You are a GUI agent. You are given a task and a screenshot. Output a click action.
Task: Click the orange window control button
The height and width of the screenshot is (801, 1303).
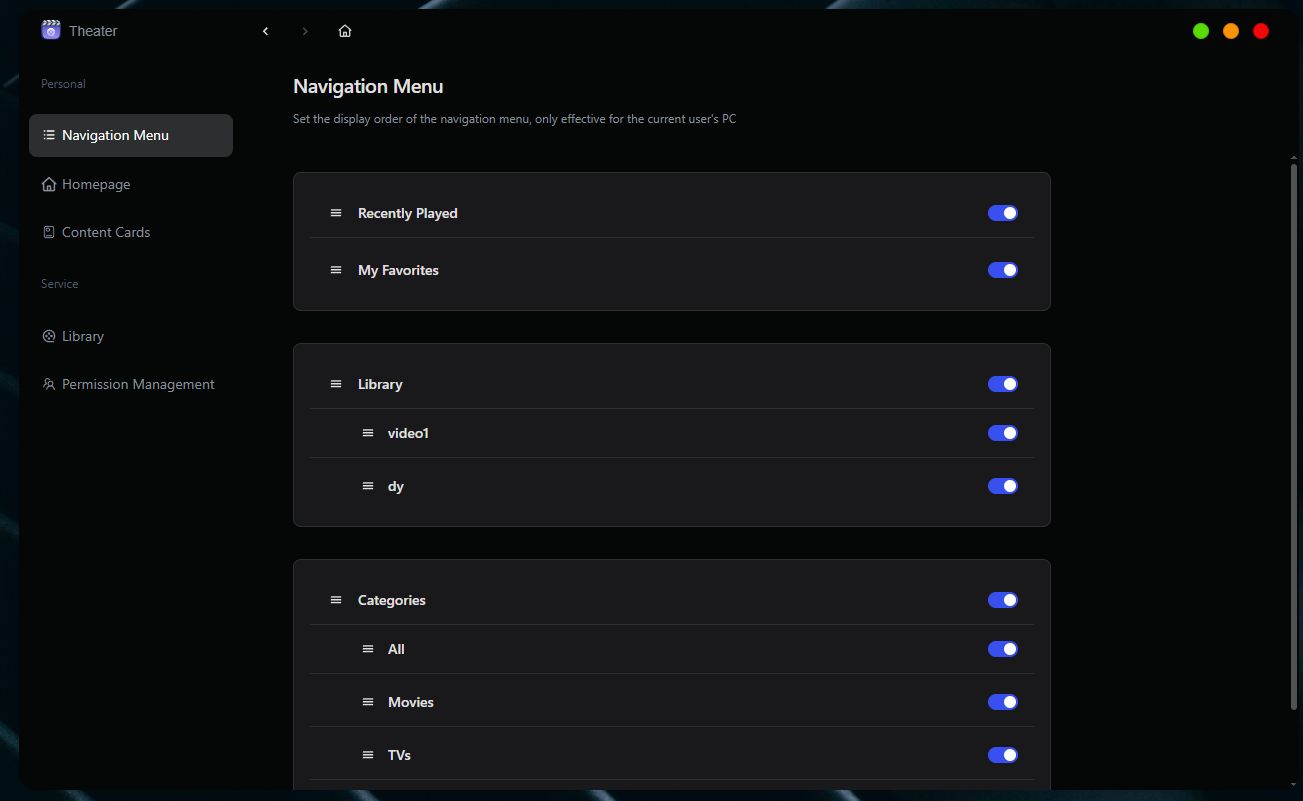1231,31
